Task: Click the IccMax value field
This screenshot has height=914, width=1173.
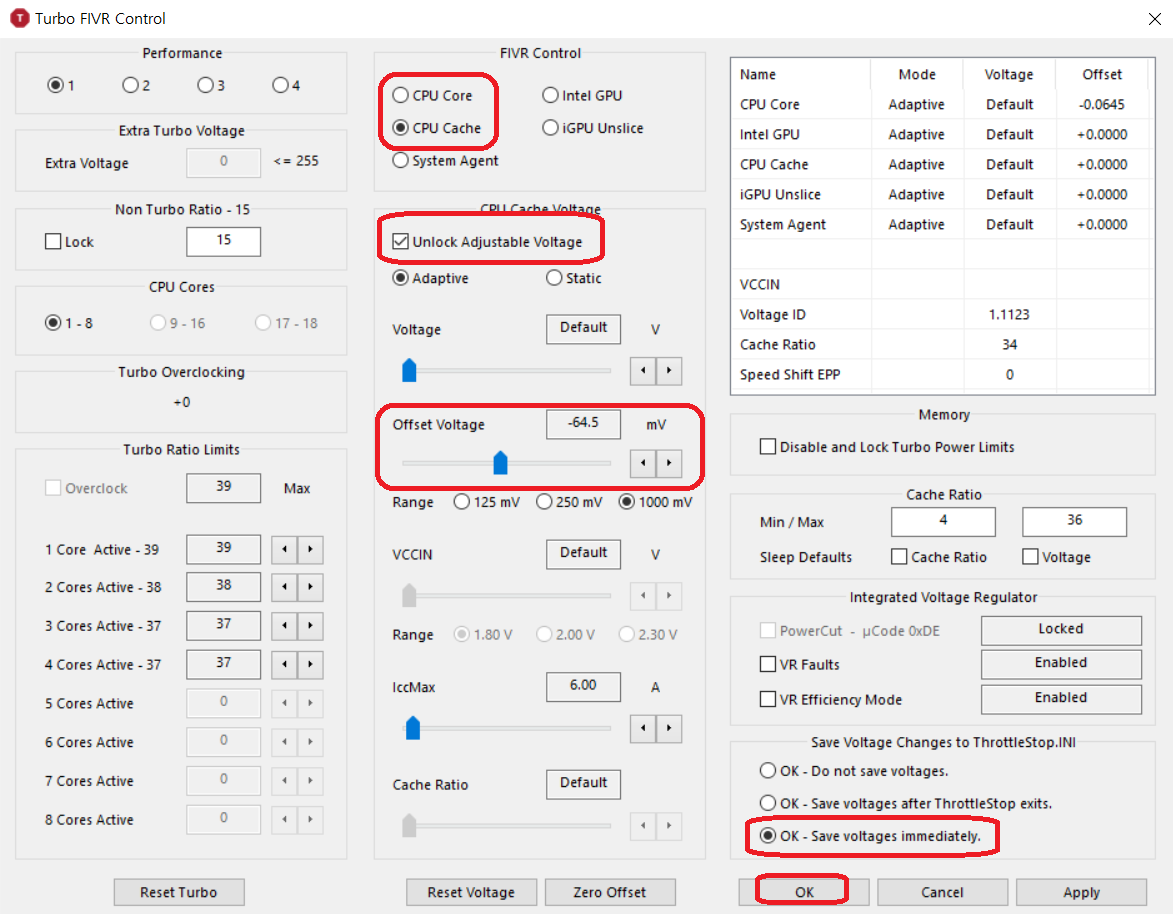Action: [x=584, y=686]
